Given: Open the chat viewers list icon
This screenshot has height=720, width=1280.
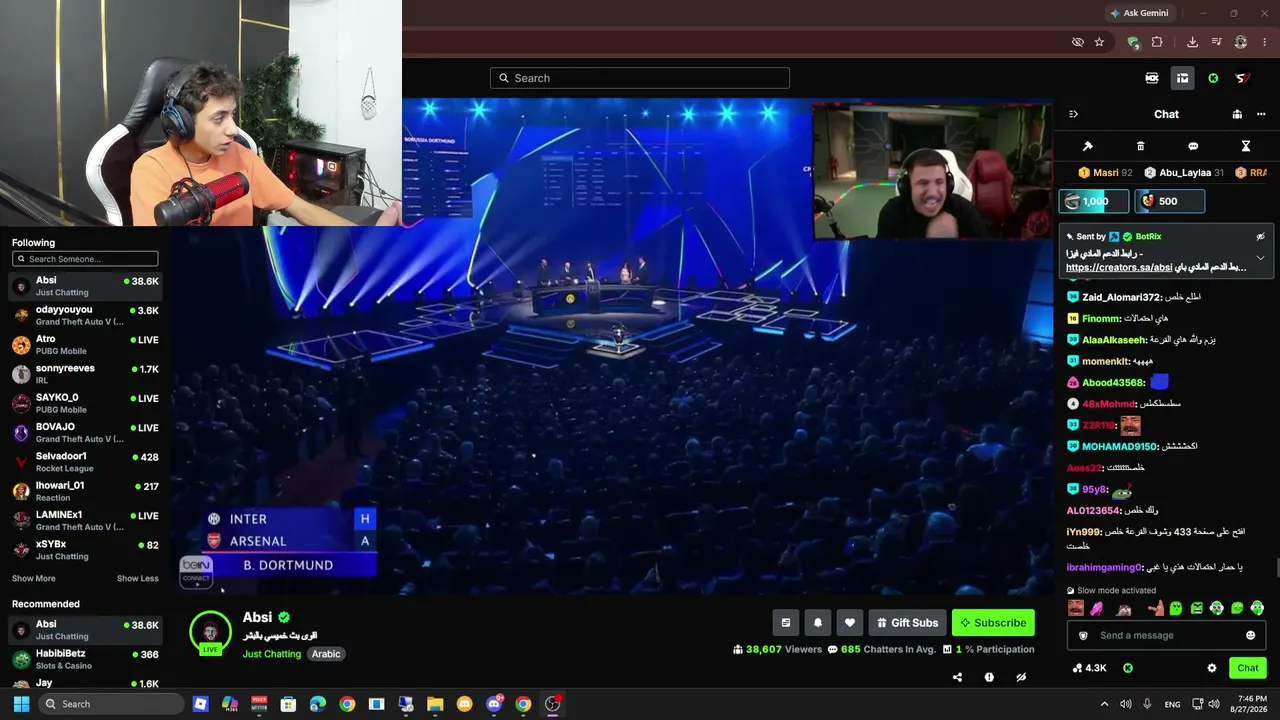Looking at the screenshot, I should (1237, 114).
